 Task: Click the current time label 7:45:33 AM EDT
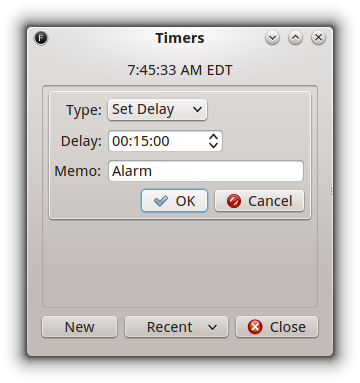(x=180, y=70)
